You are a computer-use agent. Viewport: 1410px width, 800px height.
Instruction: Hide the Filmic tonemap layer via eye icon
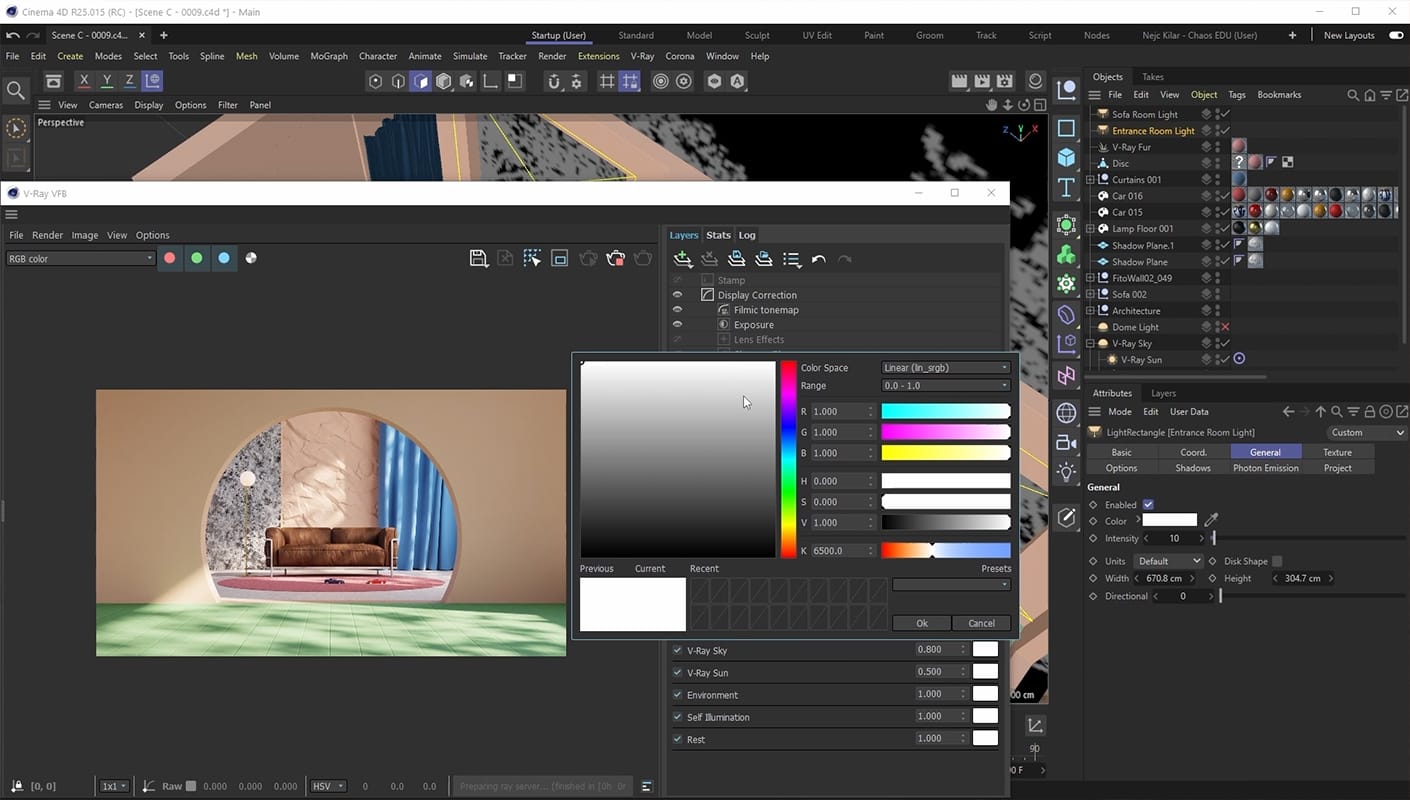tap(677, 310)
